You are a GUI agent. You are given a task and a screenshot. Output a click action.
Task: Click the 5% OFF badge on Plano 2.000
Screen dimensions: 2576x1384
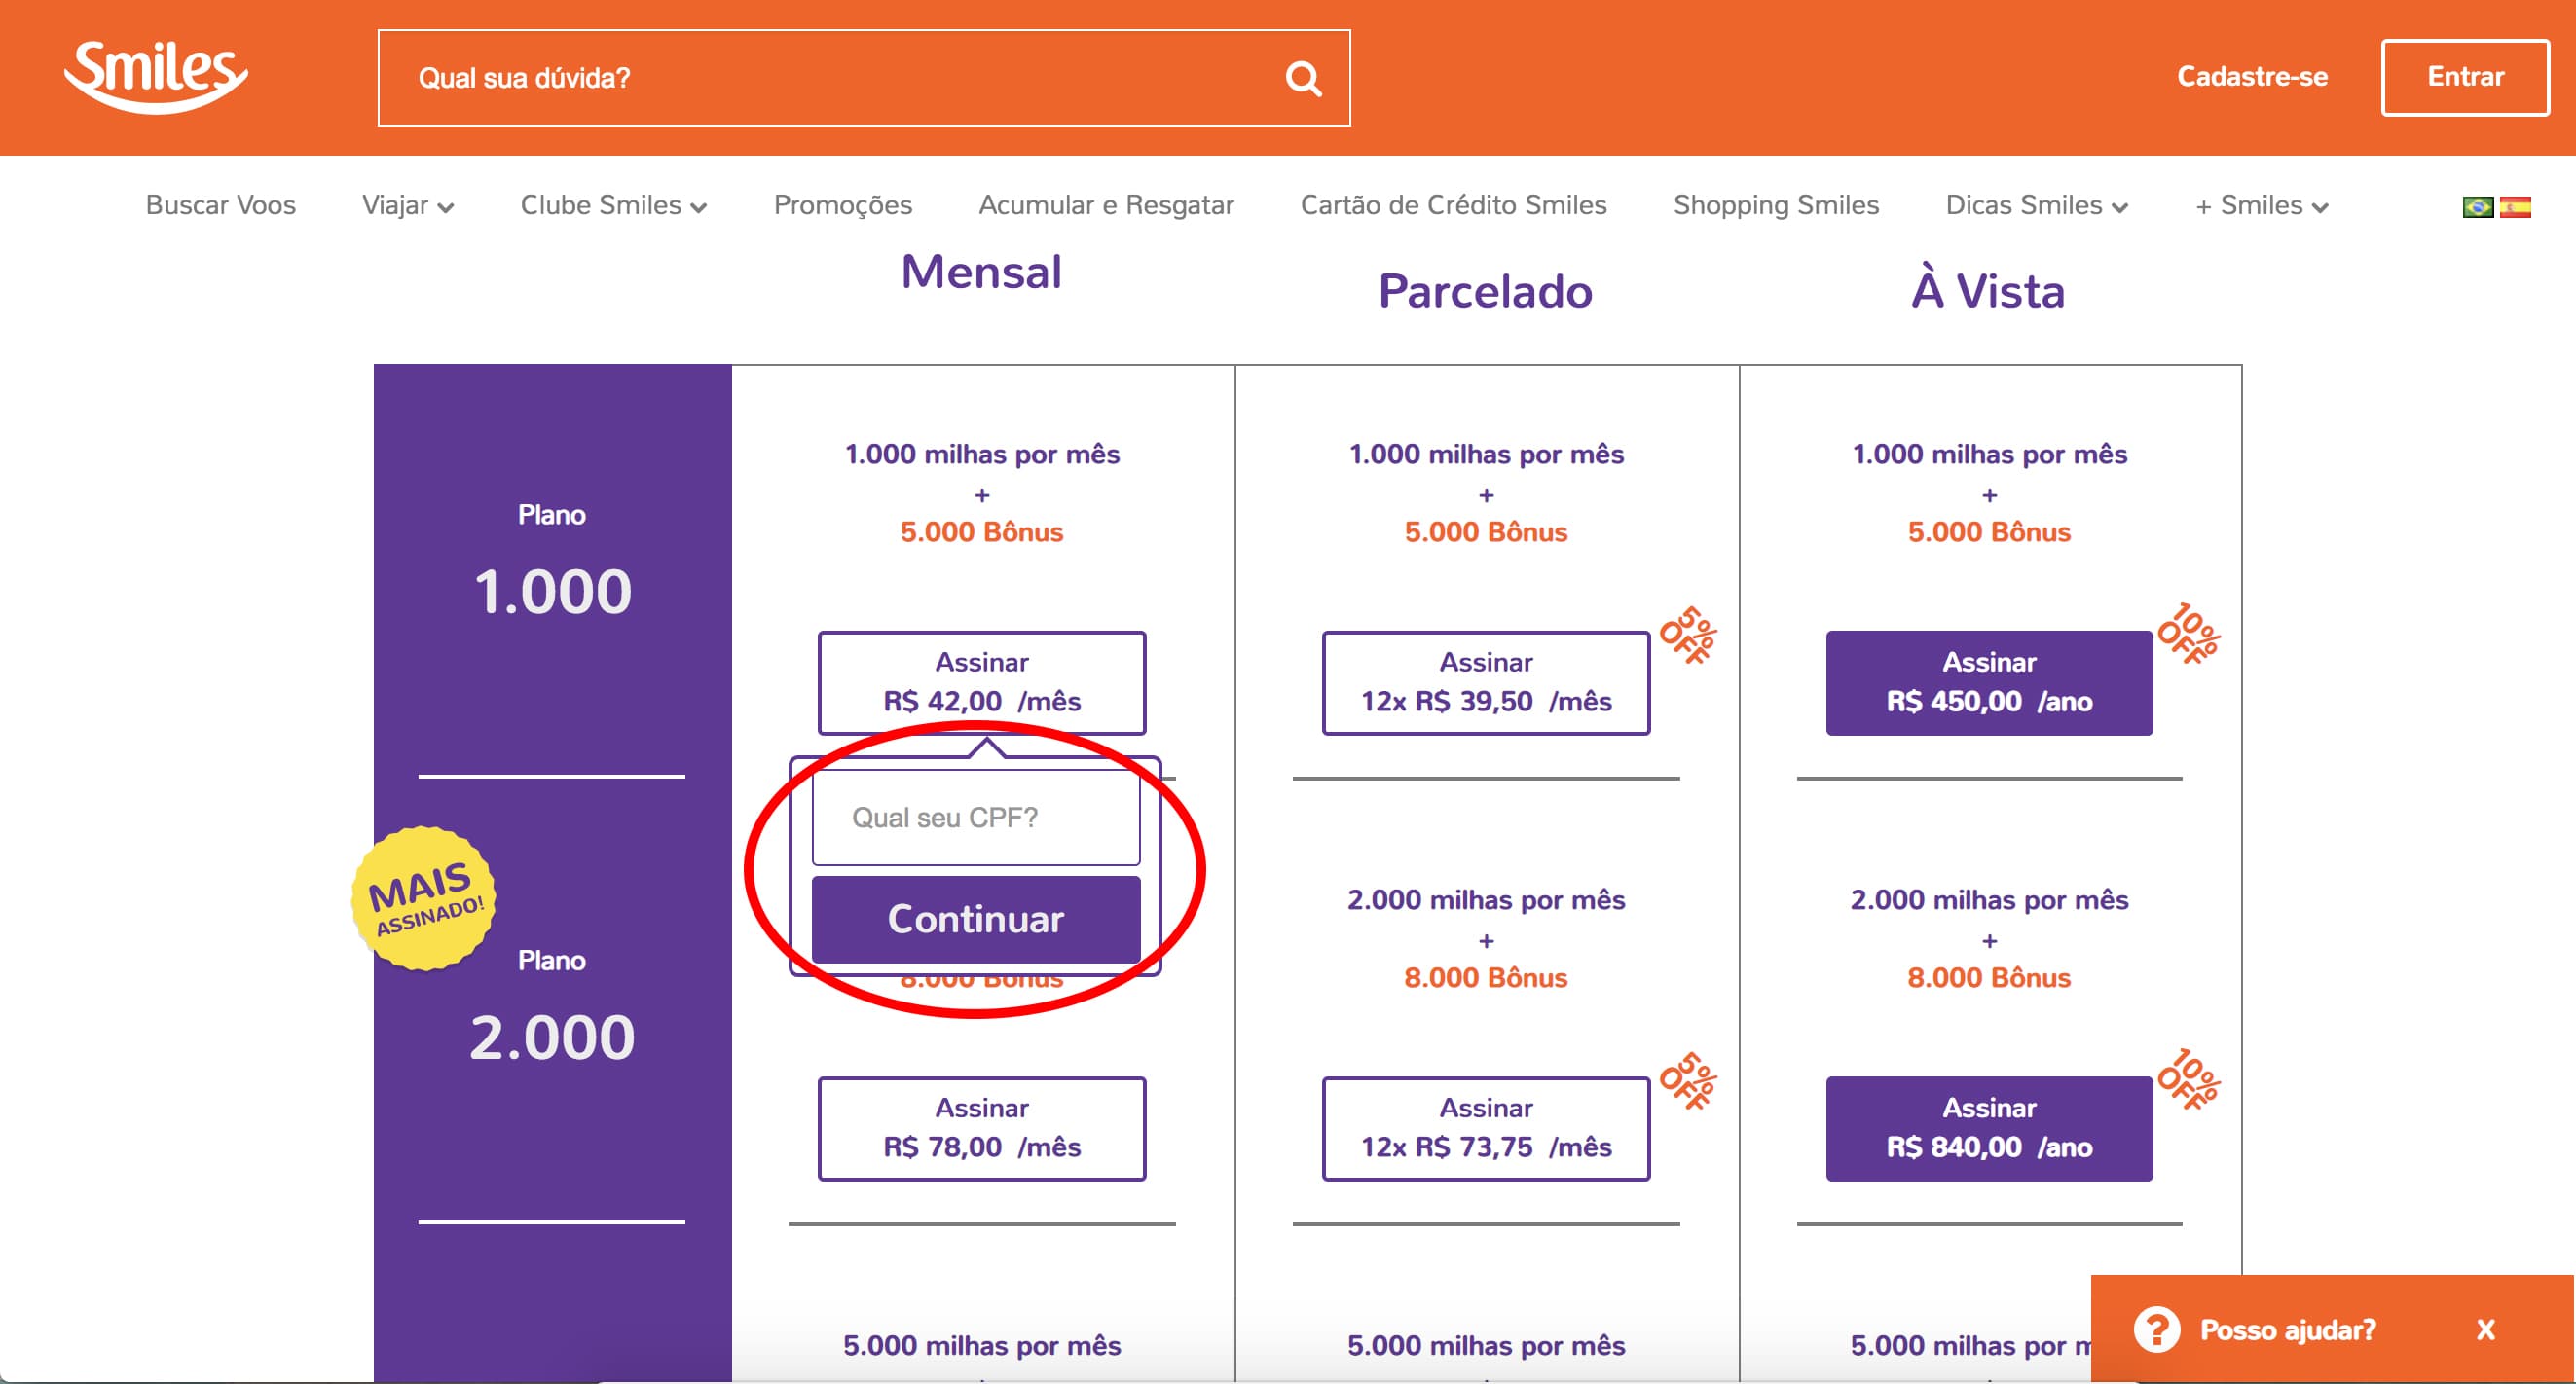pos(1688,1081)
